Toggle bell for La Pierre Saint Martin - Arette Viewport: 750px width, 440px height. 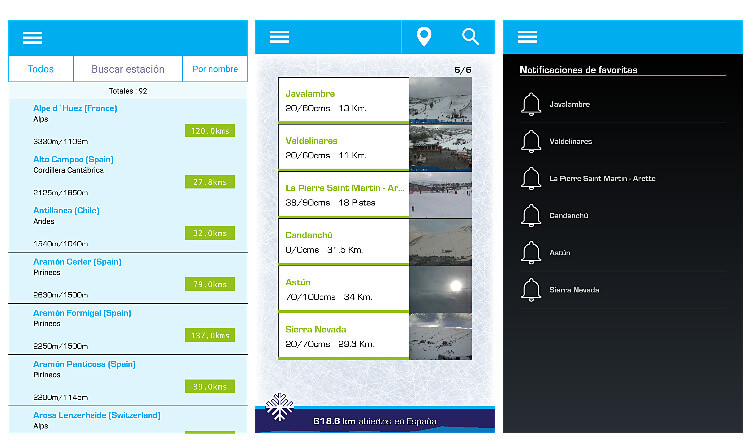pos(531,178)
